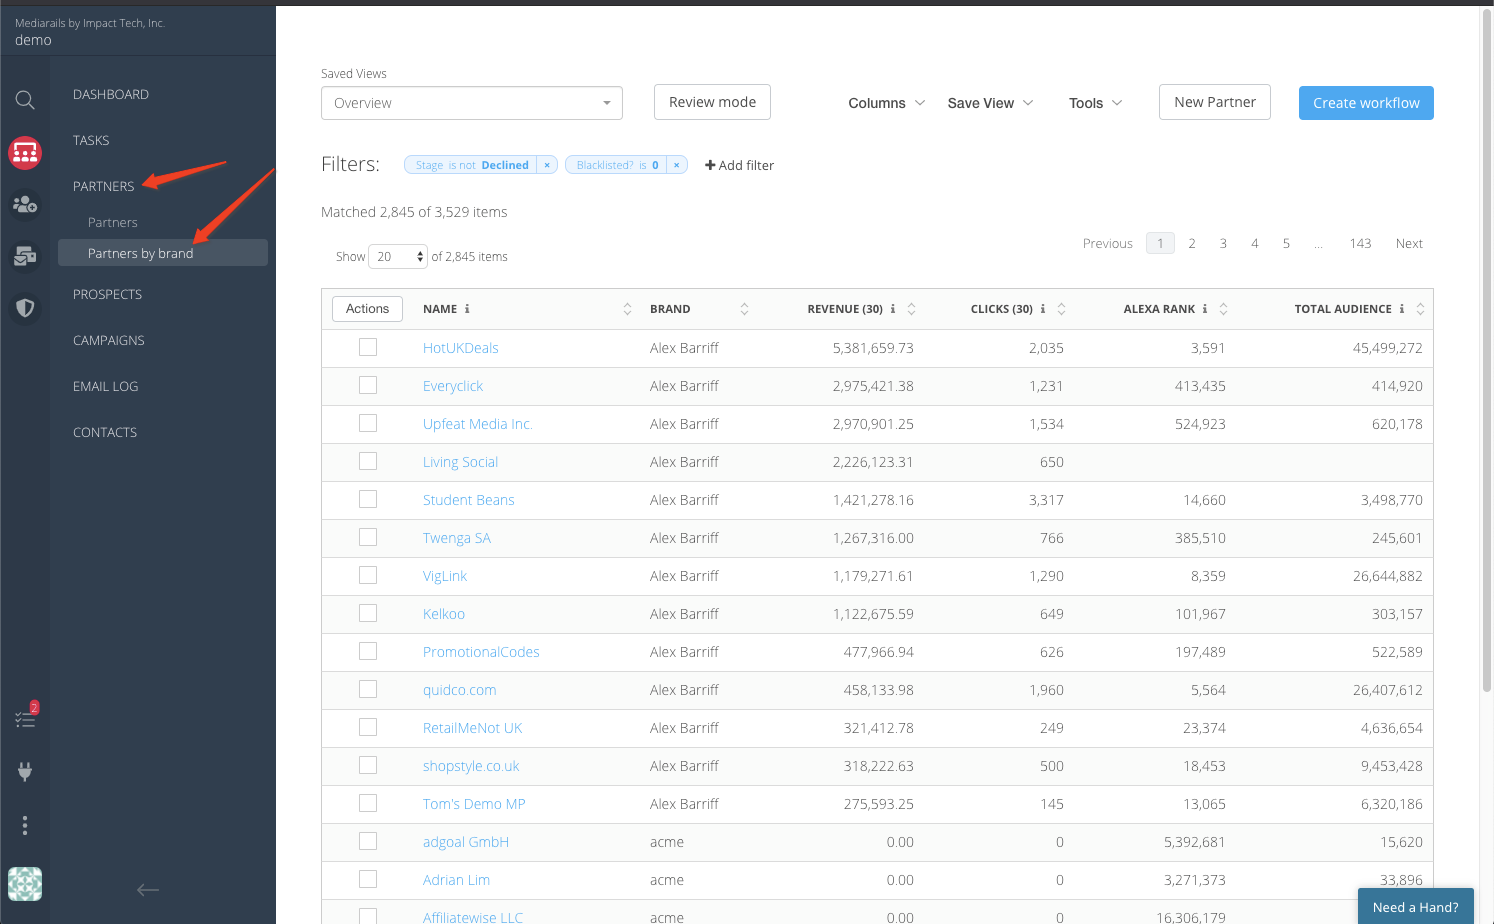Open the Saved Views Overview dropdown

(471, 103)
